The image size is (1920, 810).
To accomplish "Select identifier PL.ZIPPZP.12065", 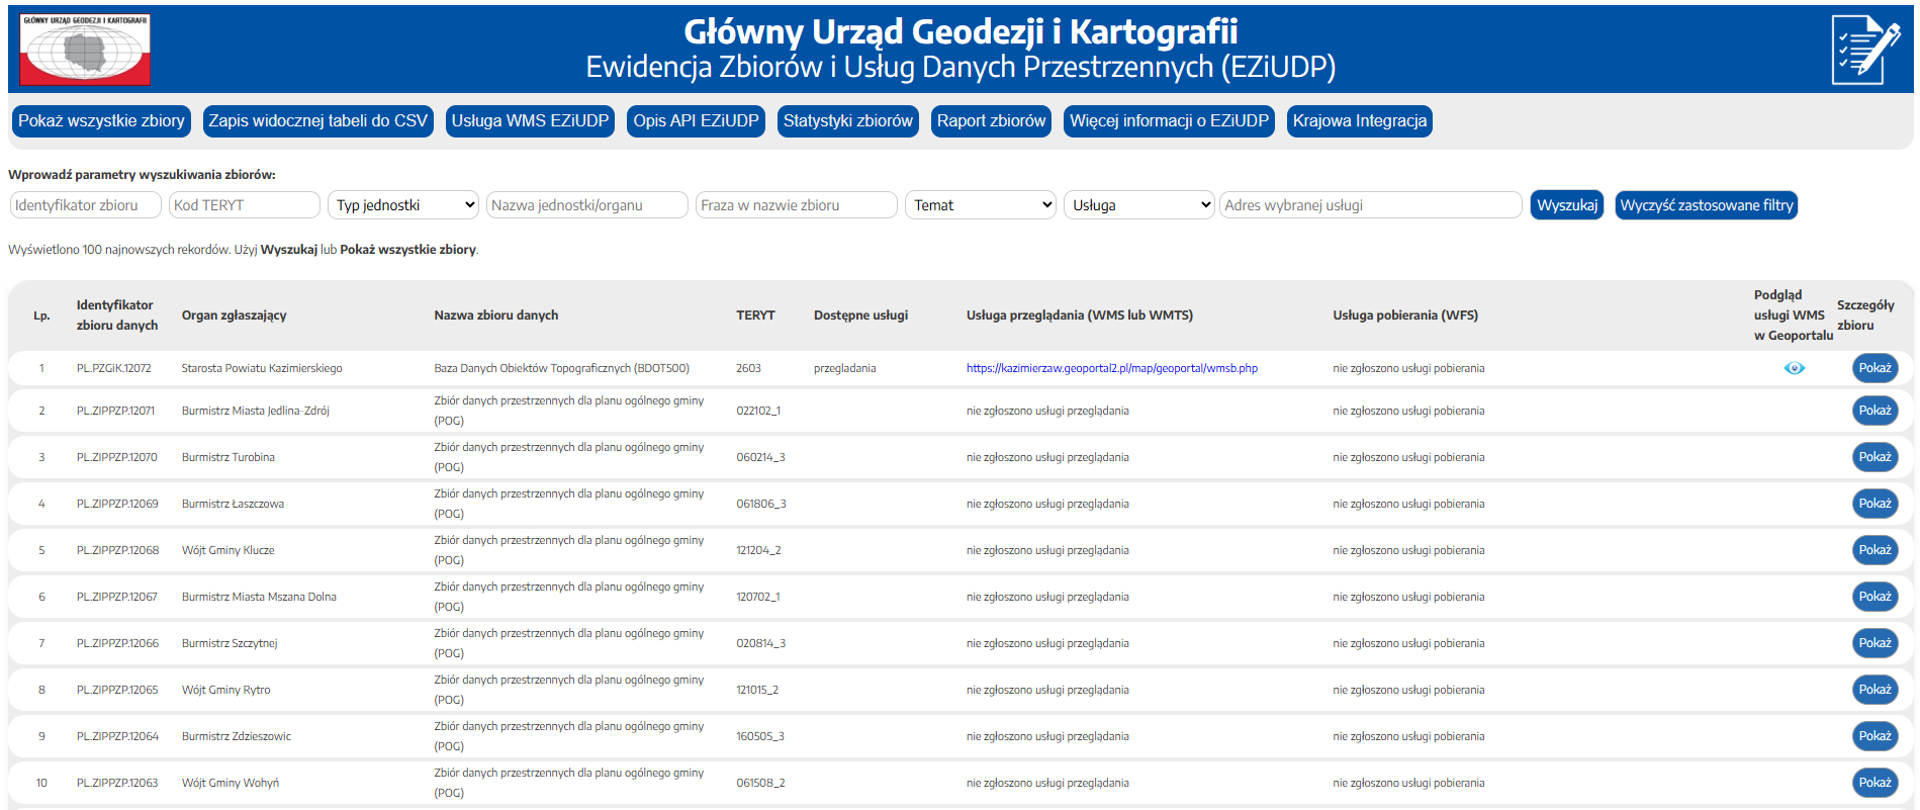I will tap(117, 689).
